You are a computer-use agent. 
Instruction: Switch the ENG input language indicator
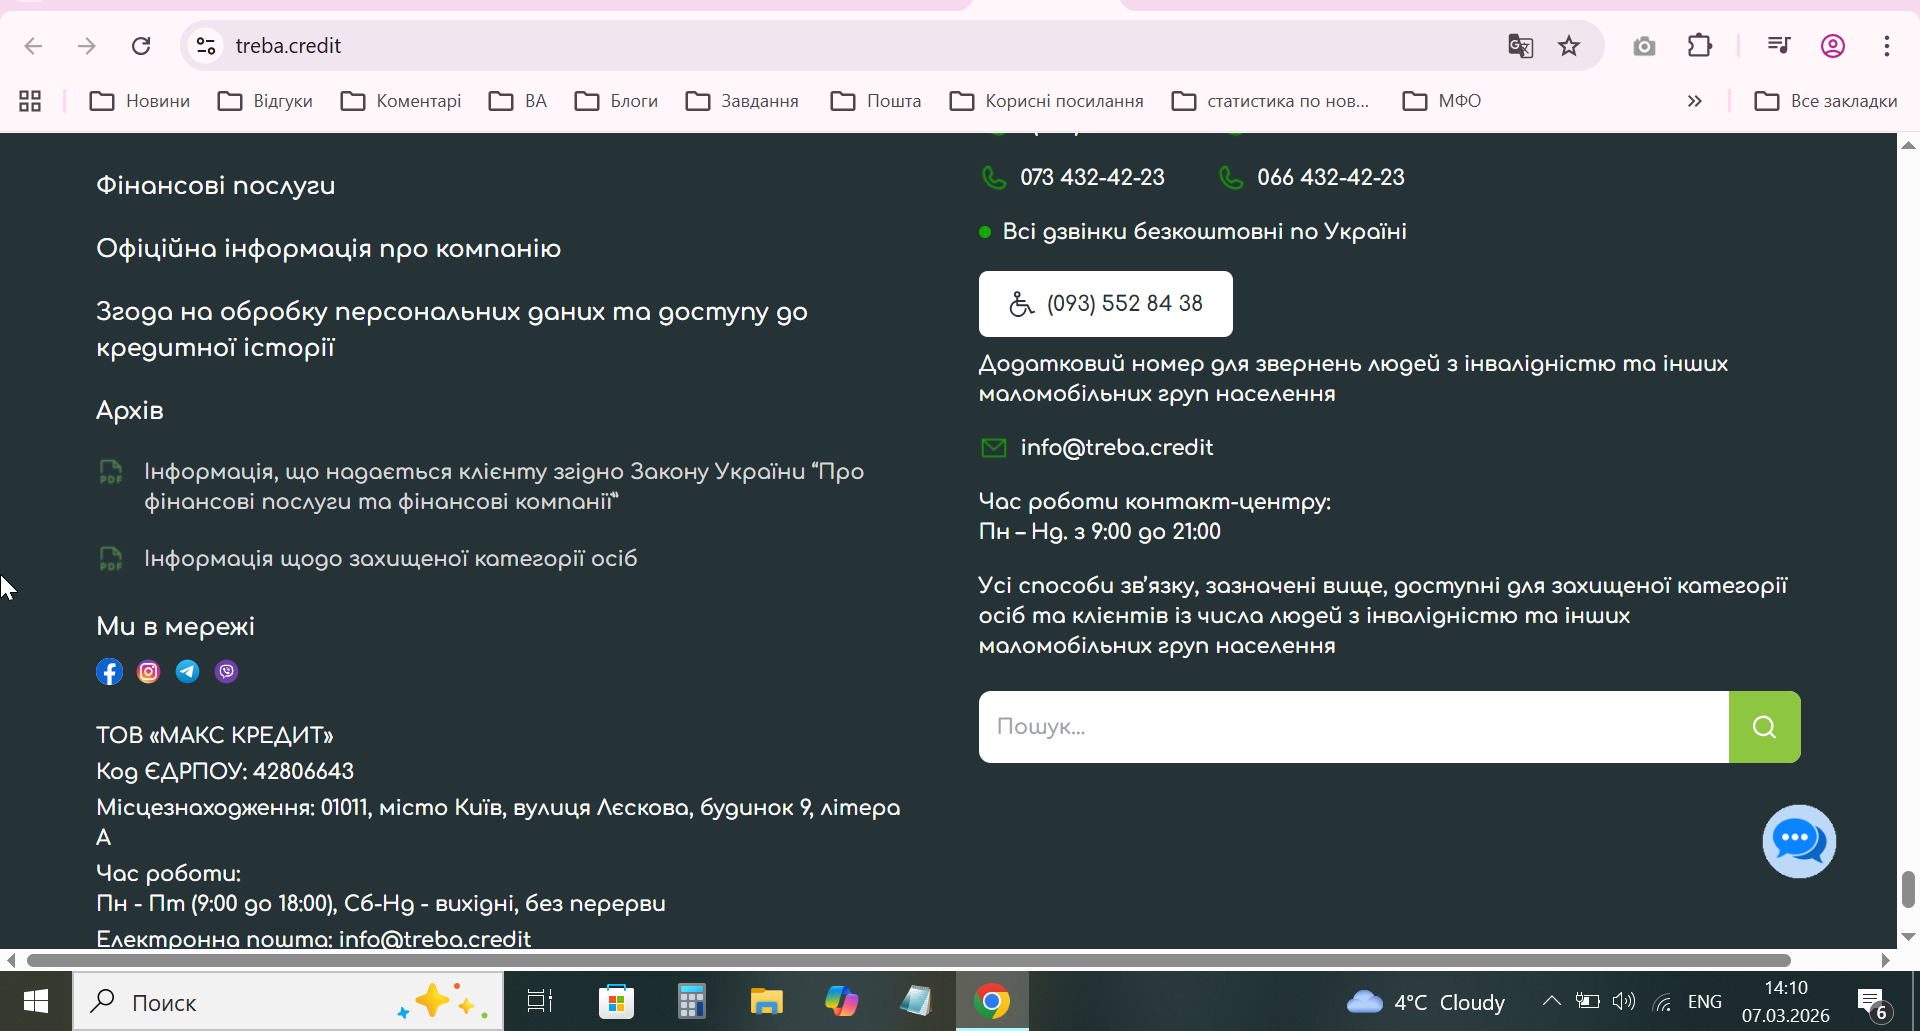[1705, 1001]
